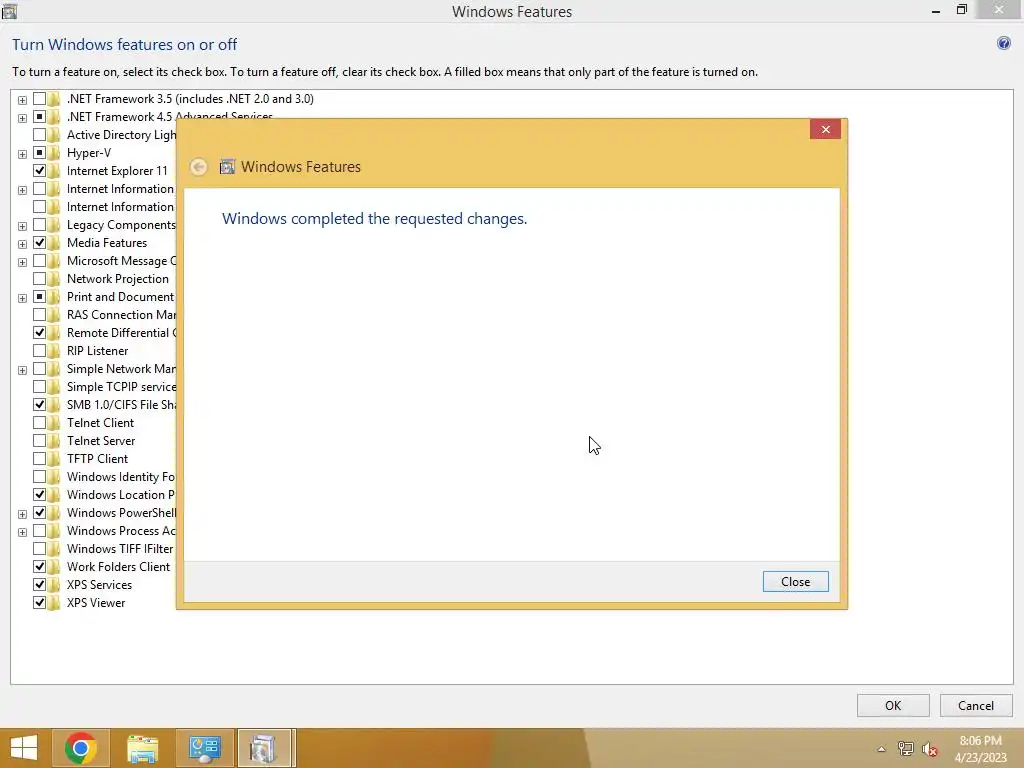Click the folder icon beside Telnet Client

pos(55,423)
